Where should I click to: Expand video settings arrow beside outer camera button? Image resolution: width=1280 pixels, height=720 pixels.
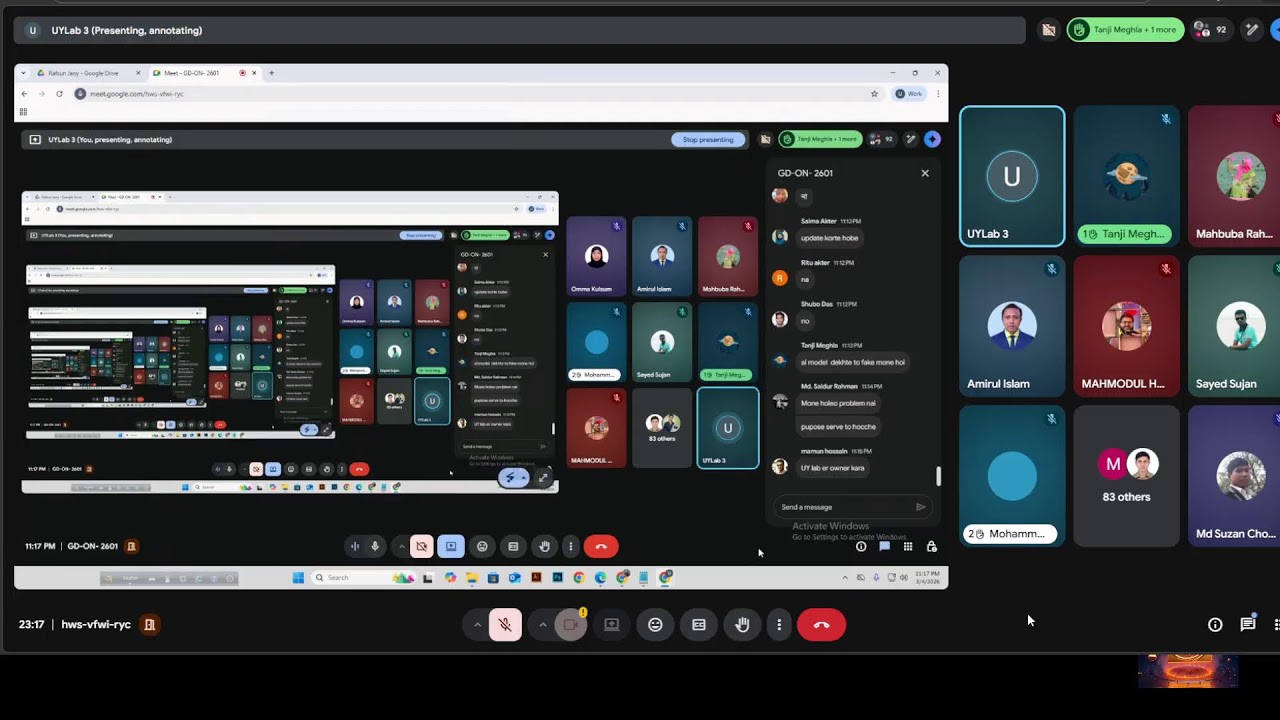pos(543,625)
